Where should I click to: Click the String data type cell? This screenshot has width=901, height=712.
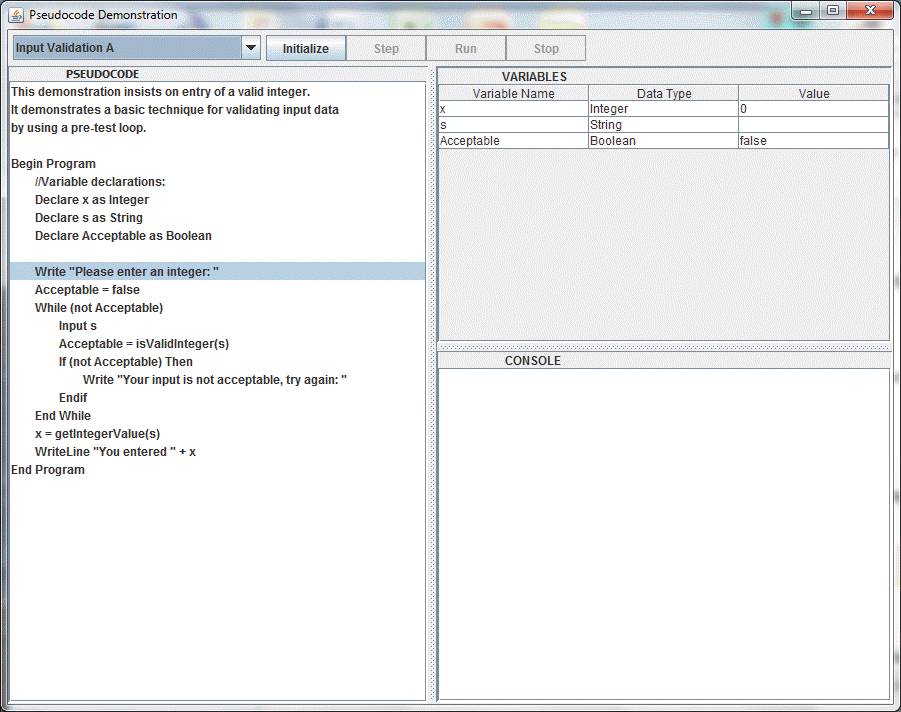tap(663, 125)
